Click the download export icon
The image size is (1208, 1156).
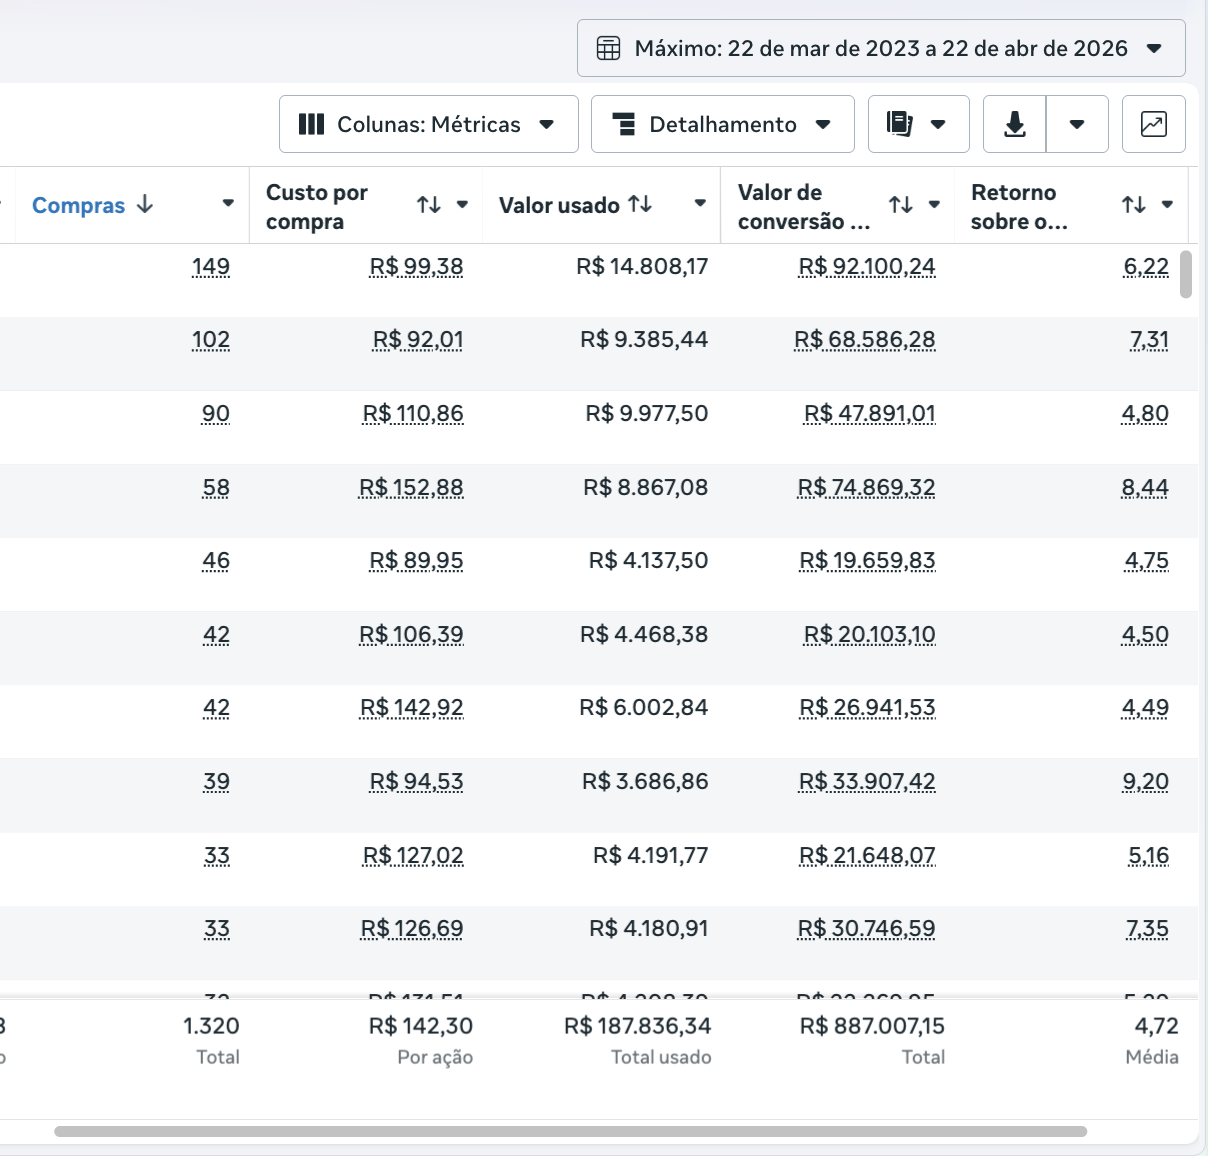[x=1014, y=124]
